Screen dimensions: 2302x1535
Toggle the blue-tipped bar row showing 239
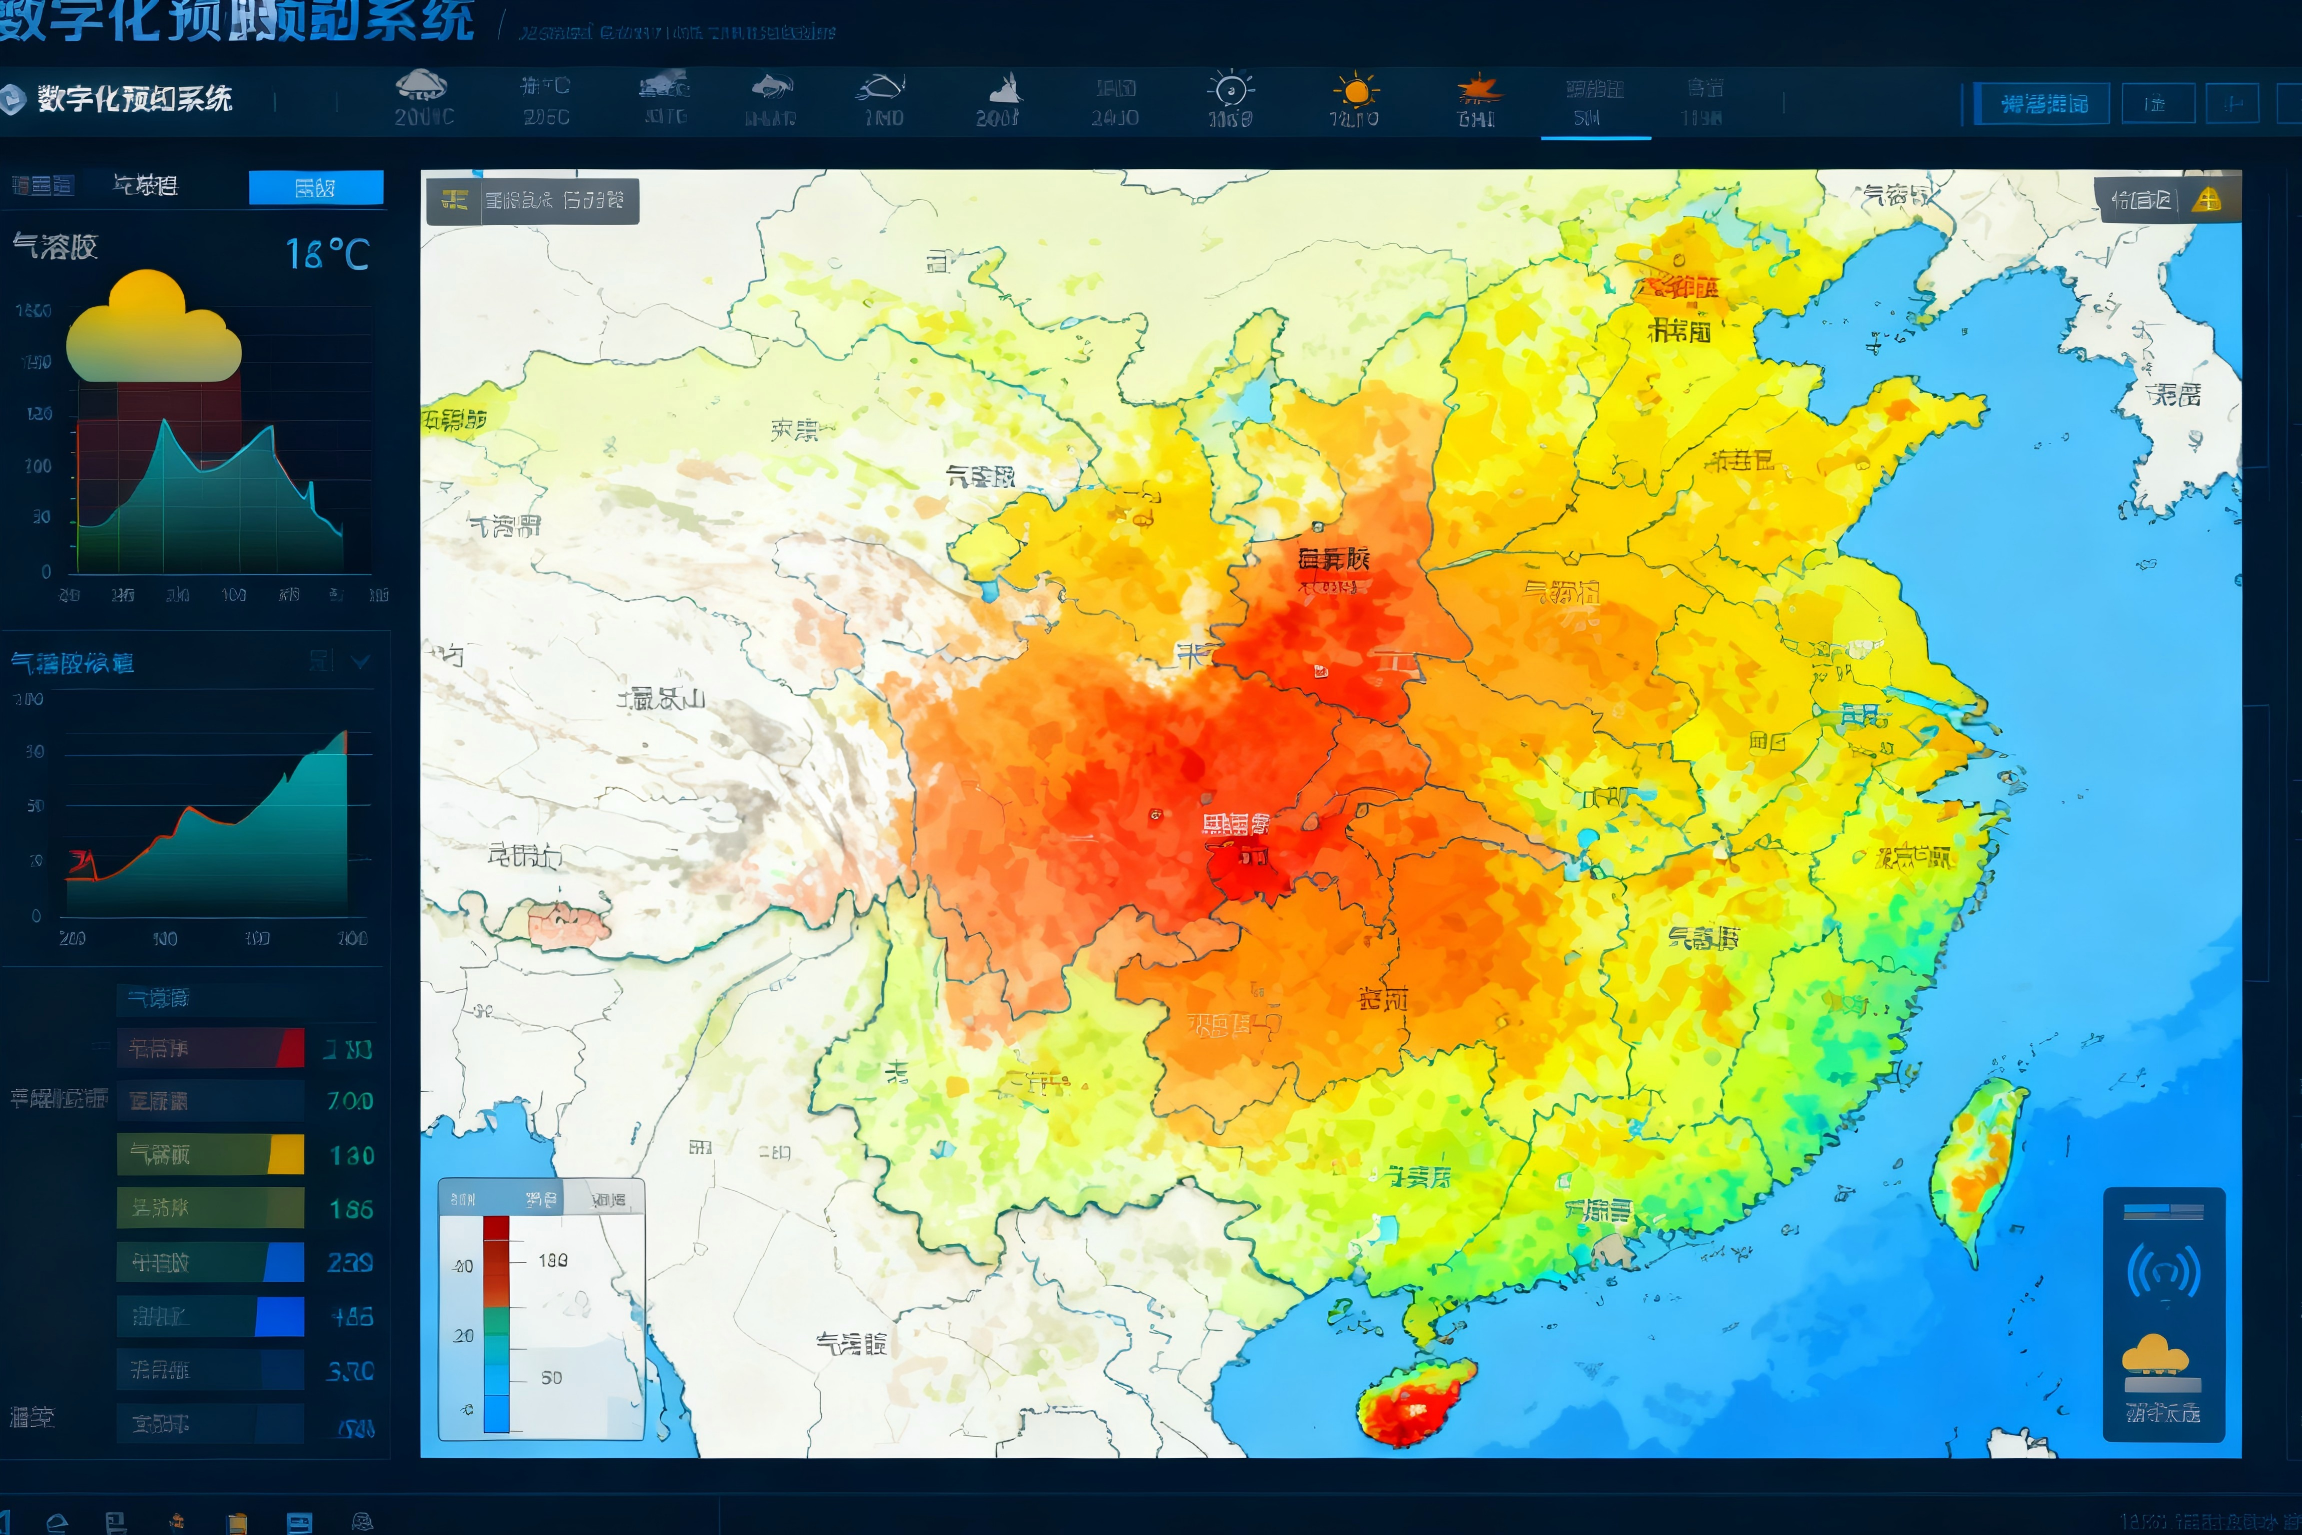click(210, 1263)
